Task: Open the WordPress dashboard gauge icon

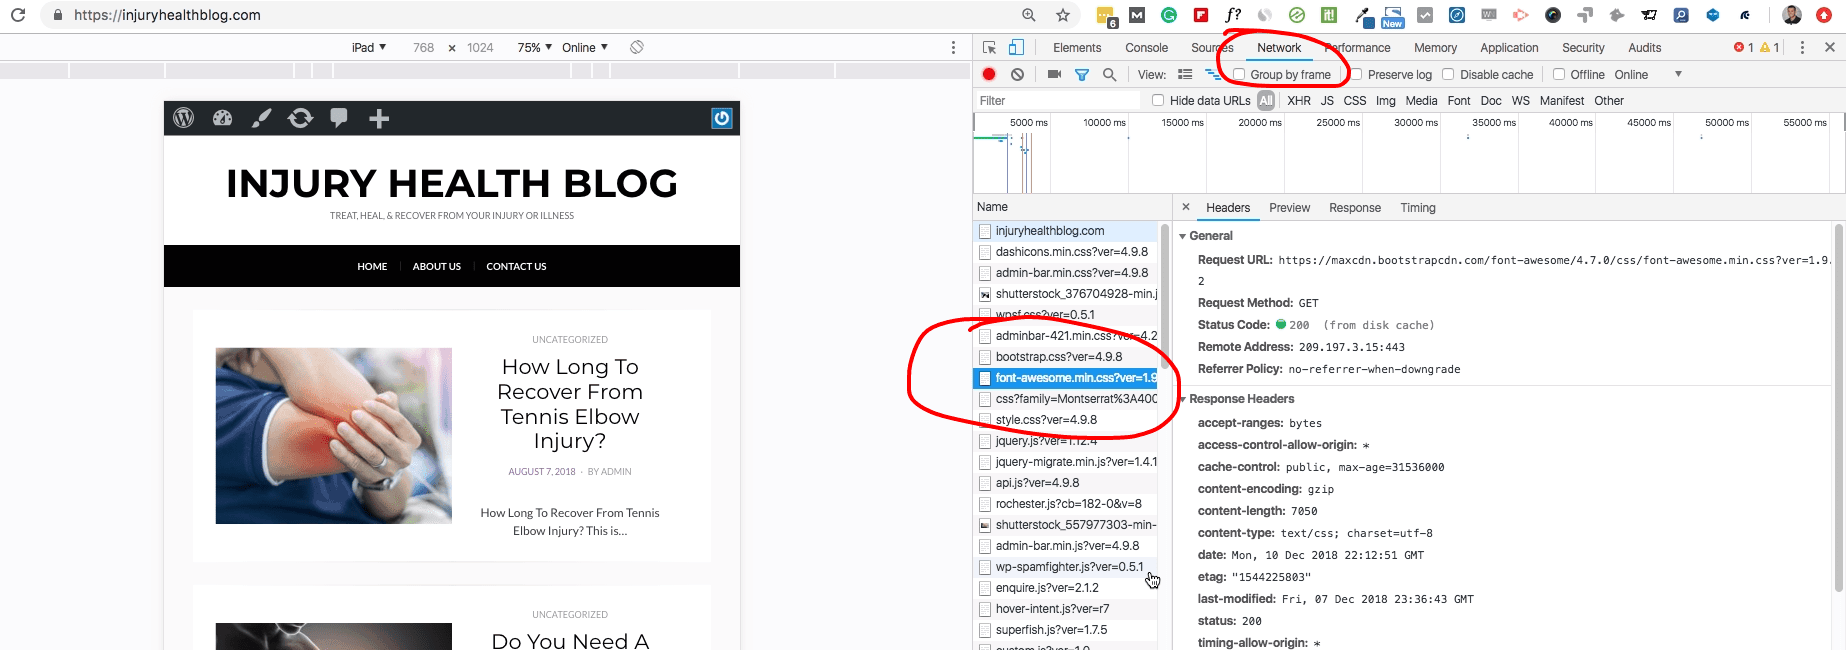Action: (x=223, y=118)
